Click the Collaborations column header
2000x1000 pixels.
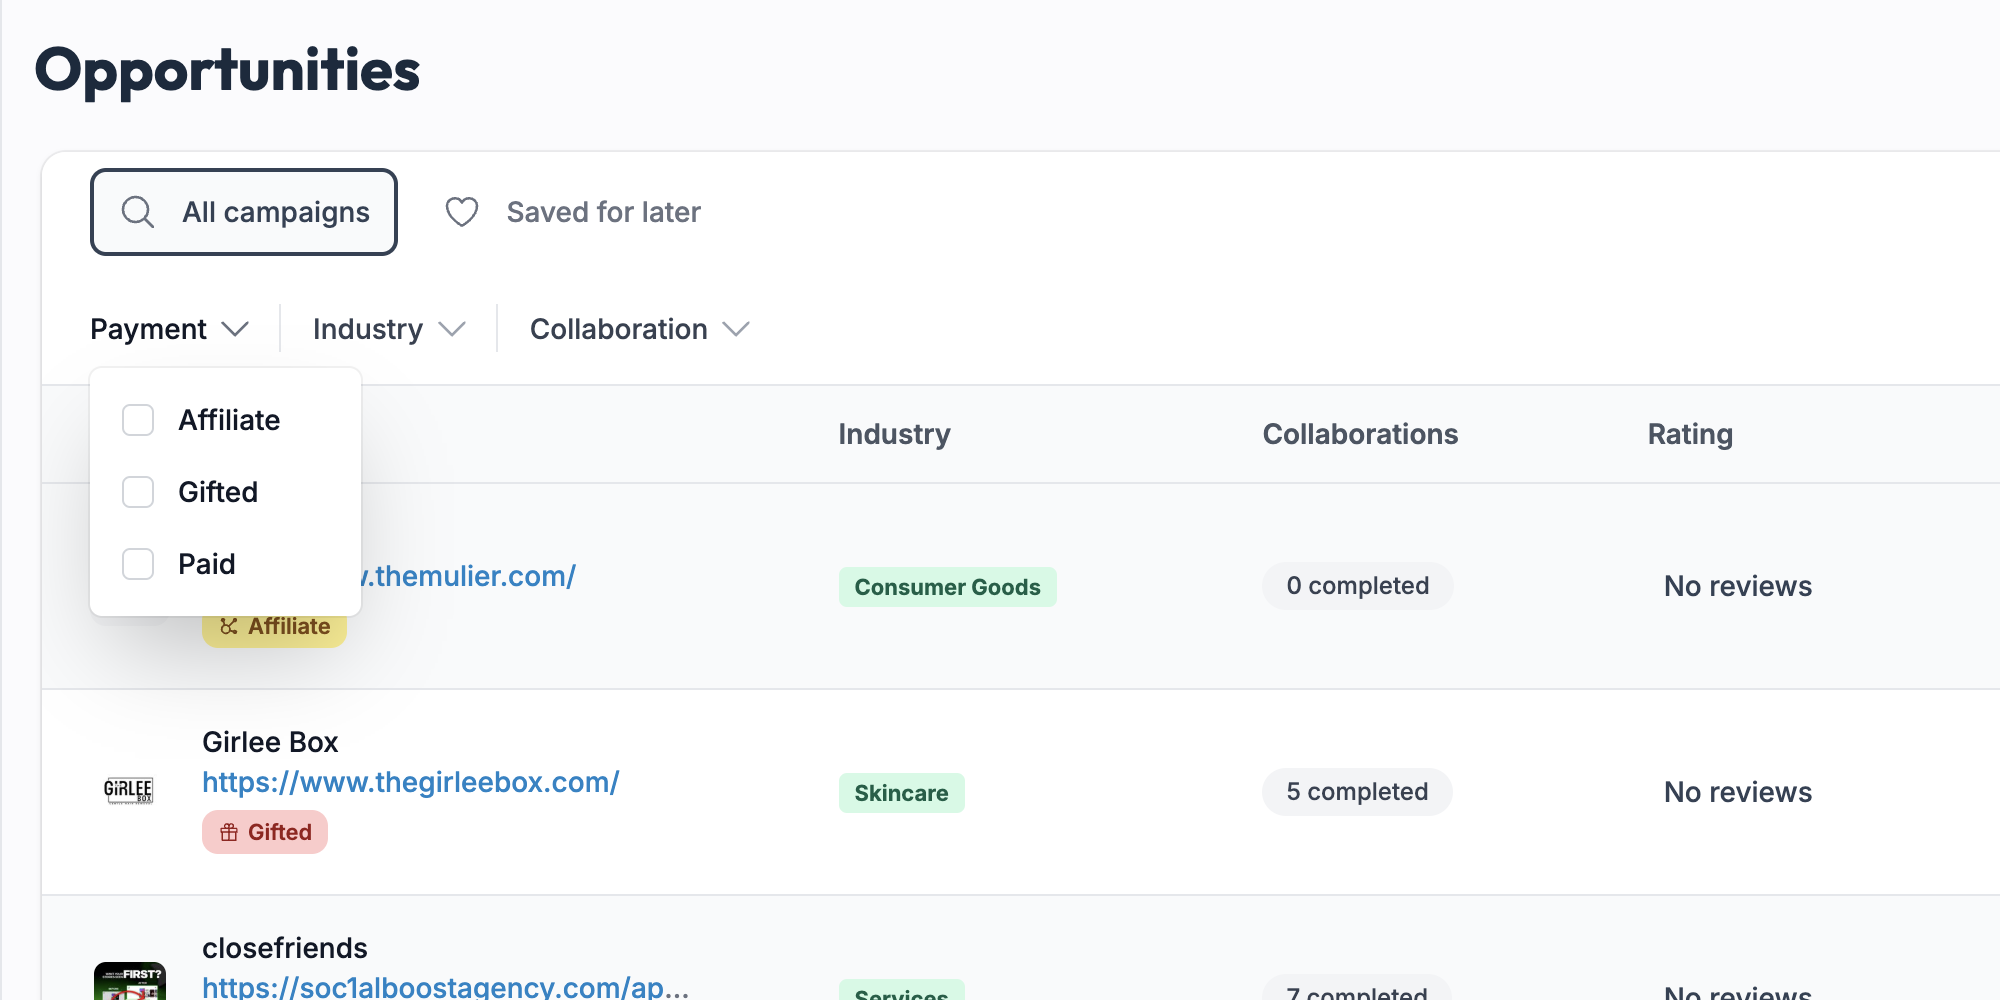(x=1360, y=434)
